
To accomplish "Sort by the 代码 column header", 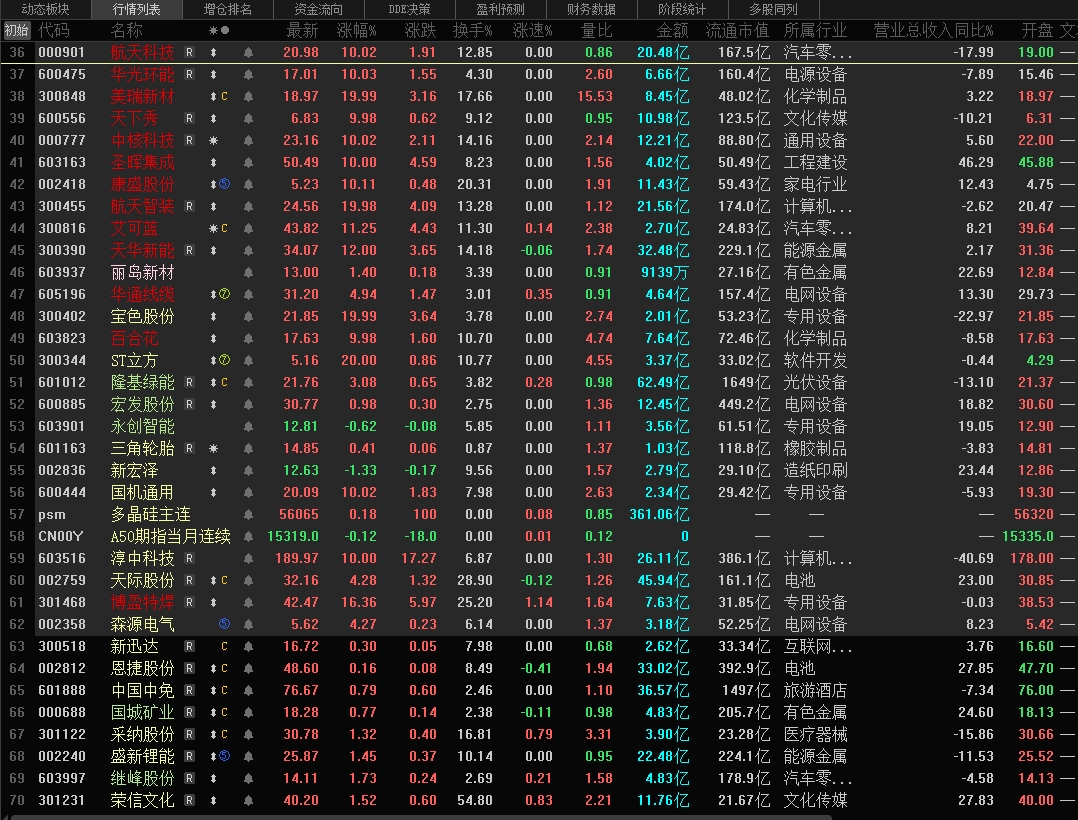I will (x=54, y=30).
